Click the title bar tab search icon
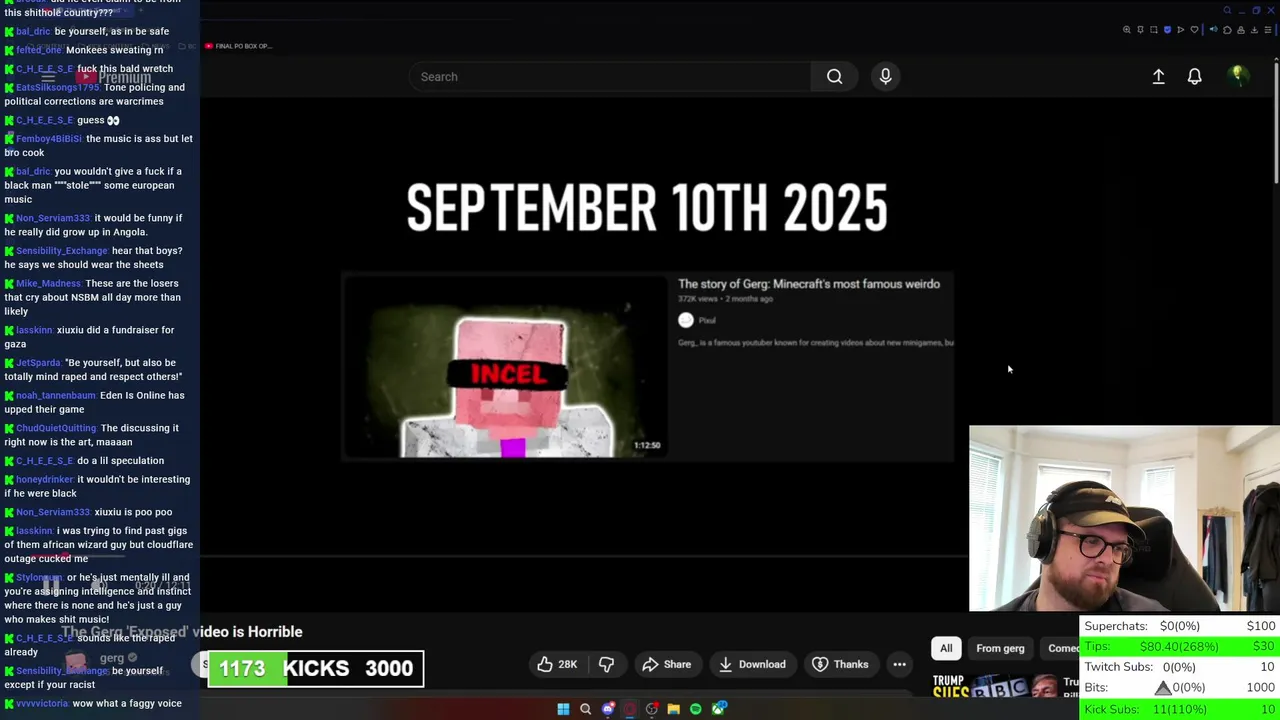 pos(1227,10)
